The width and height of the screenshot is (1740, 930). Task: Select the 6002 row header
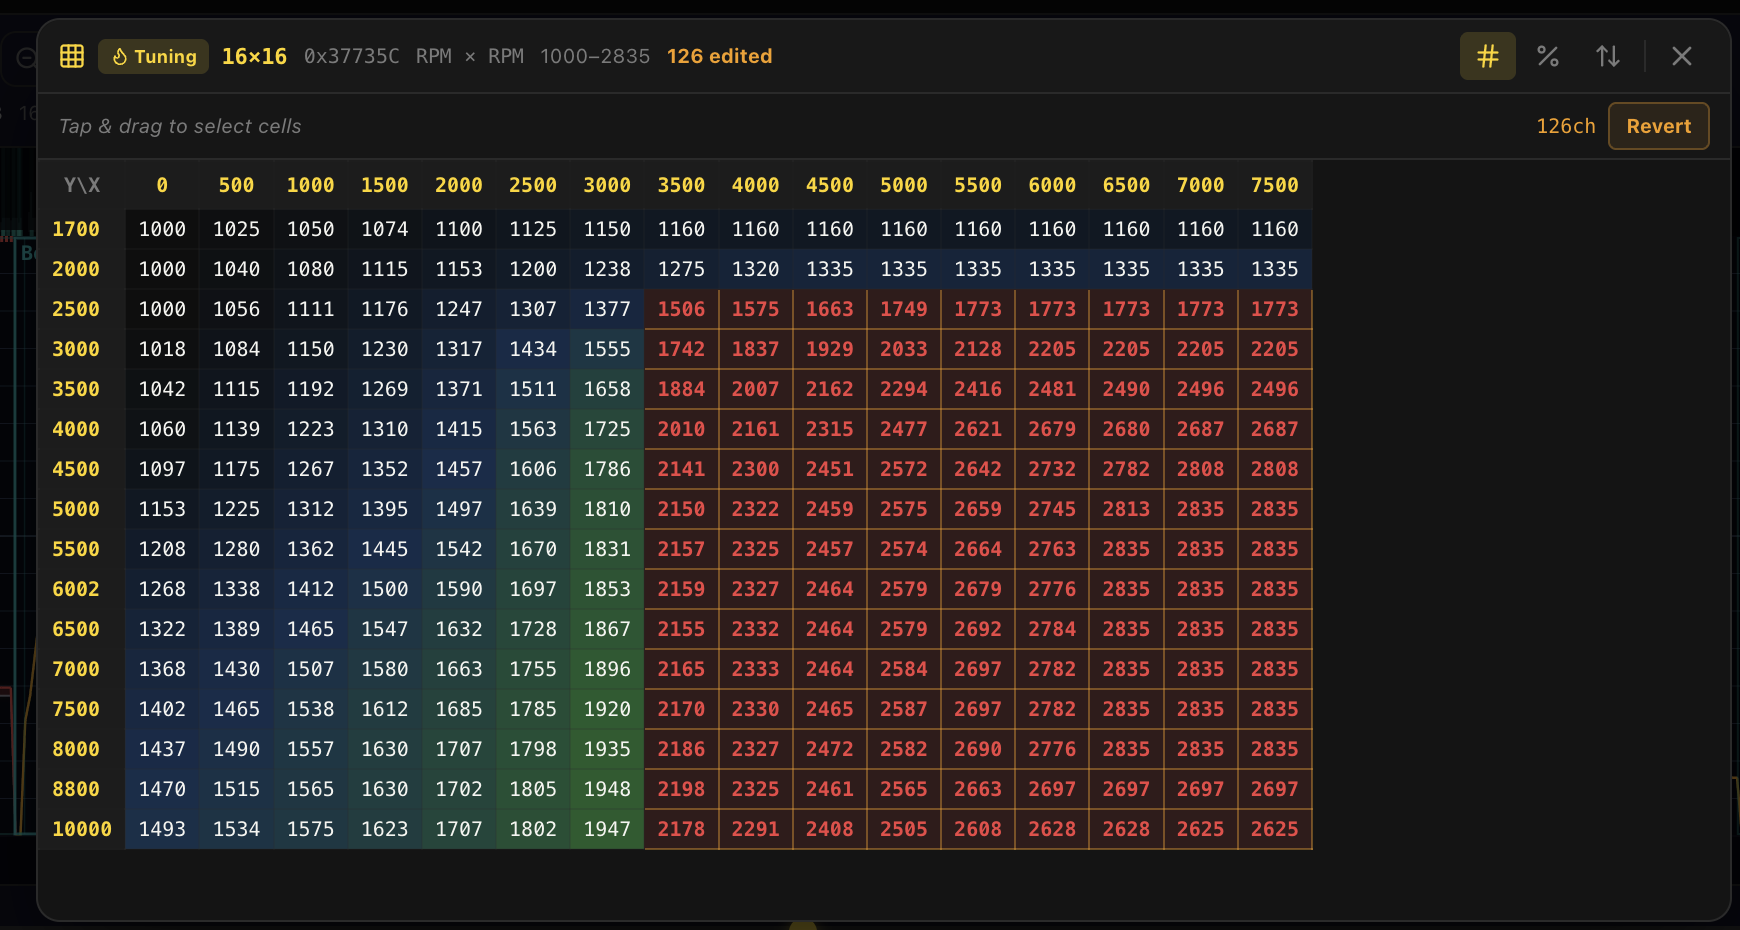click(76, 589)
